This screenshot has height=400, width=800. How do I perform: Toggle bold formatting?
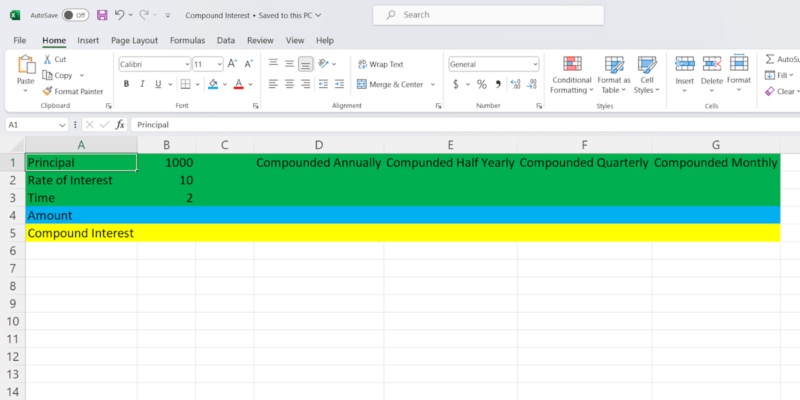pos(126,84)
